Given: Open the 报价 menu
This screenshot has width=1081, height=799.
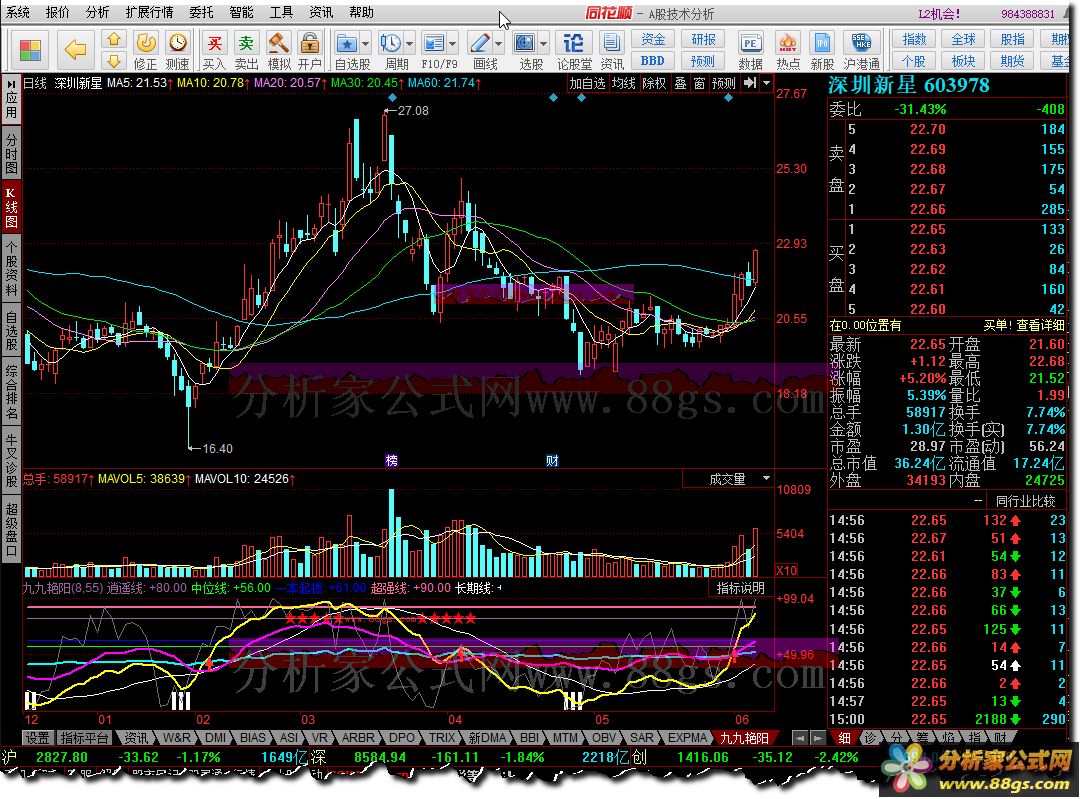Looking at the screenshot, I should 58,12.
